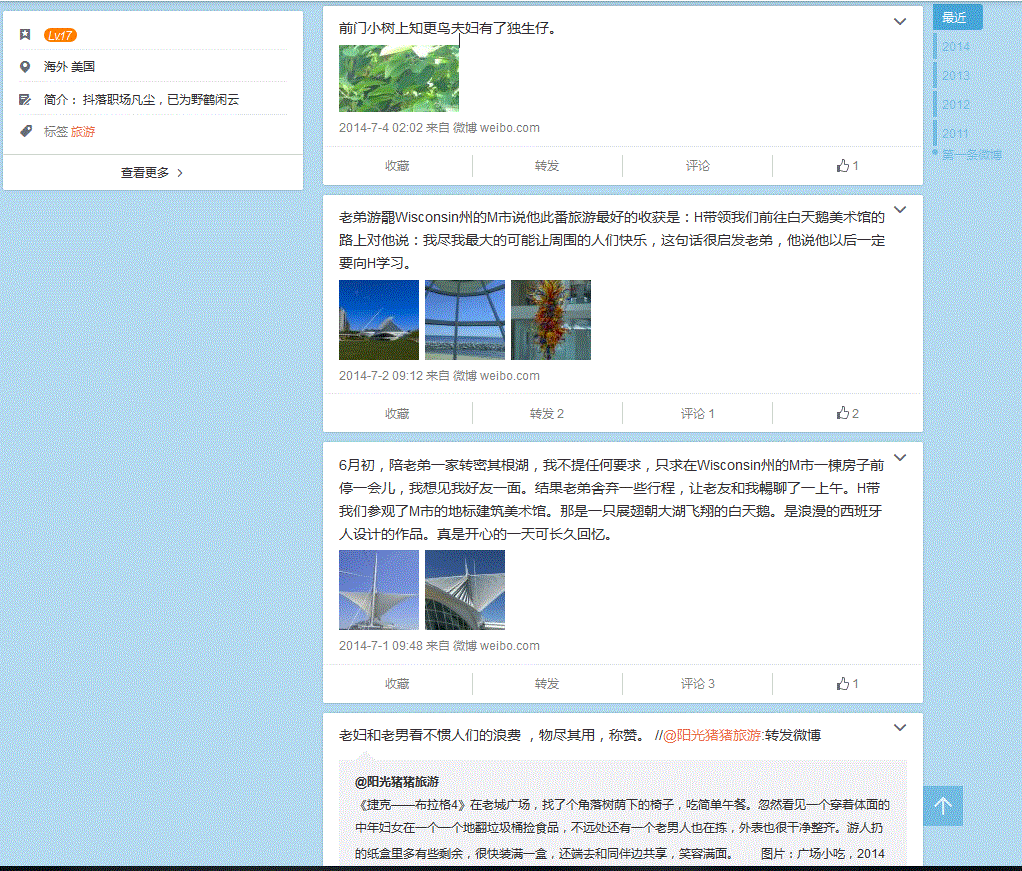Image resolution: width=1022 pixels, height=871 pixels.
Task: Click the location pin icon beside 海外 美国
Action: point(25,67)
